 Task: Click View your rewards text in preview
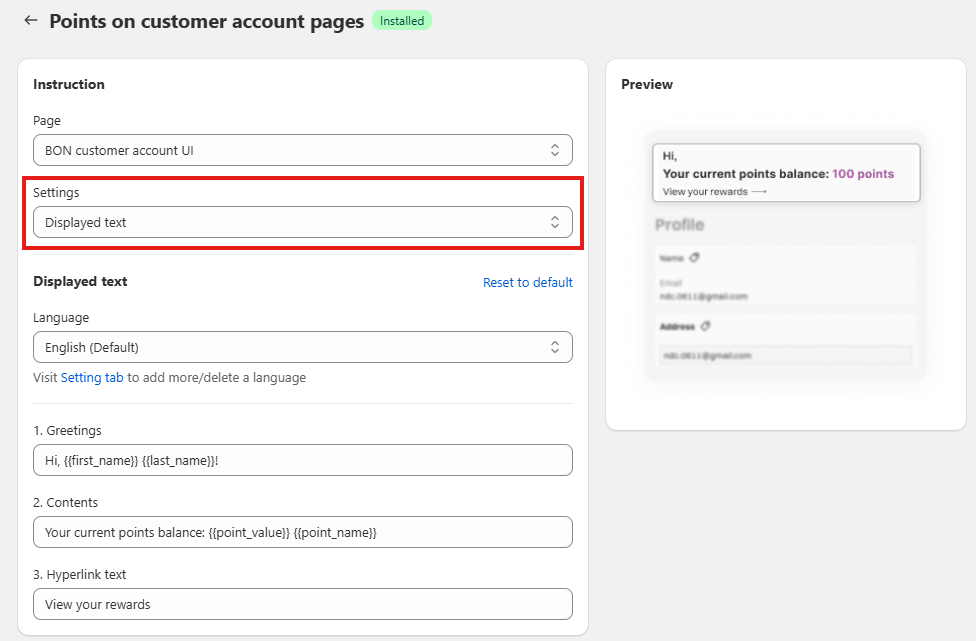pos(705,192)
